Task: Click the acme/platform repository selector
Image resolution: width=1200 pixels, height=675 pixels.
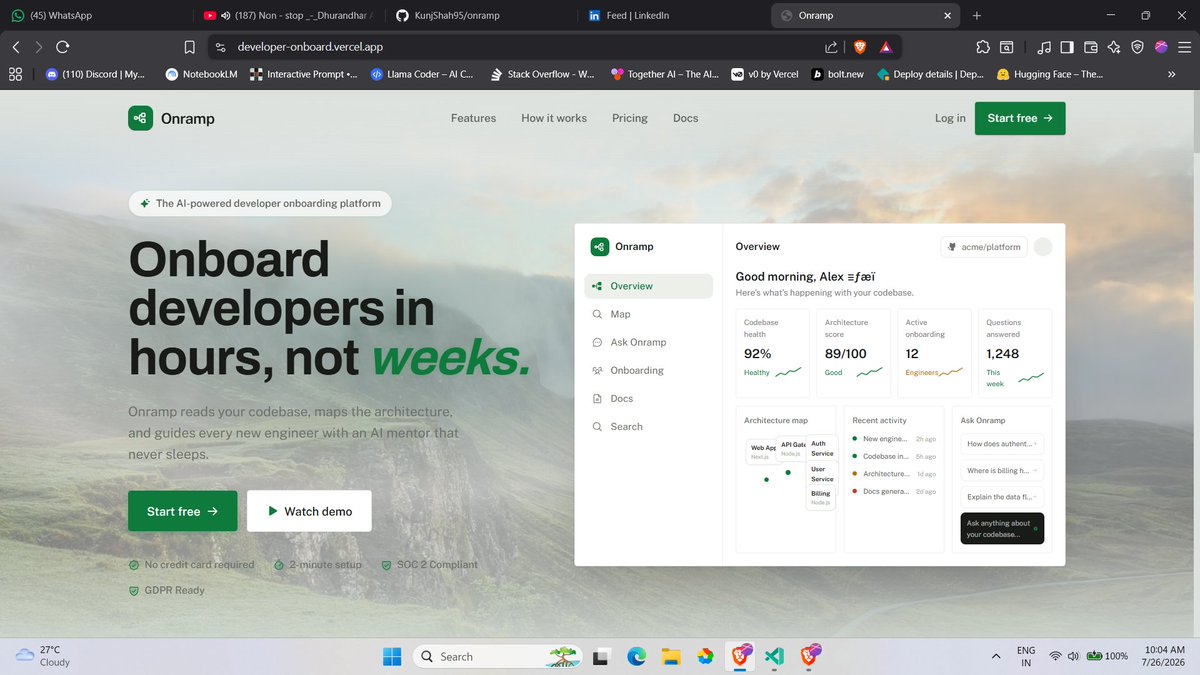Action: click(984, 247)
